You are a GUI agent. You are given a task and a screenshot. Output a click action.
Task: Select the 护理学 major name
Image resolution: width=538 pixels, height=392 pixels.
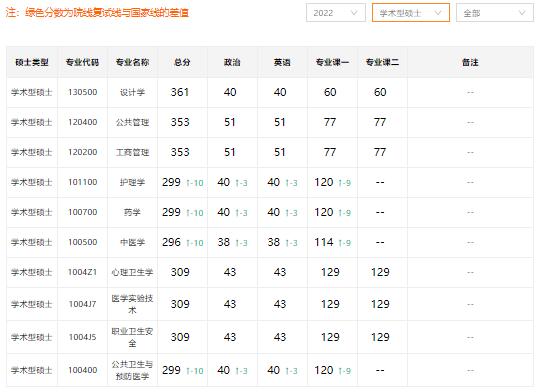[x=132, y=182]
